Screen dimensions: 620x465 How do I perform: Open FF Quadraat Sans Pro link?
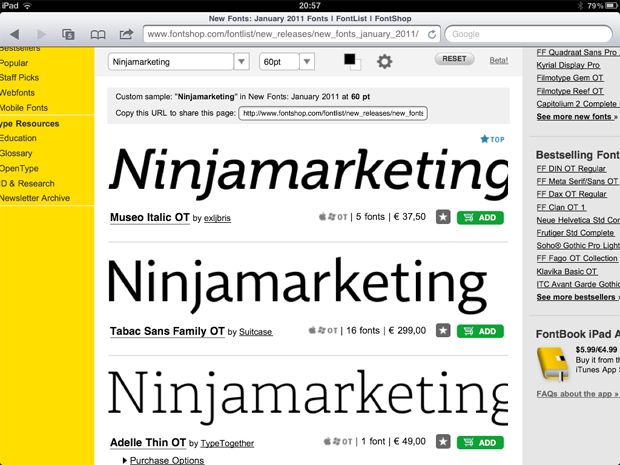tap(578, 52)
